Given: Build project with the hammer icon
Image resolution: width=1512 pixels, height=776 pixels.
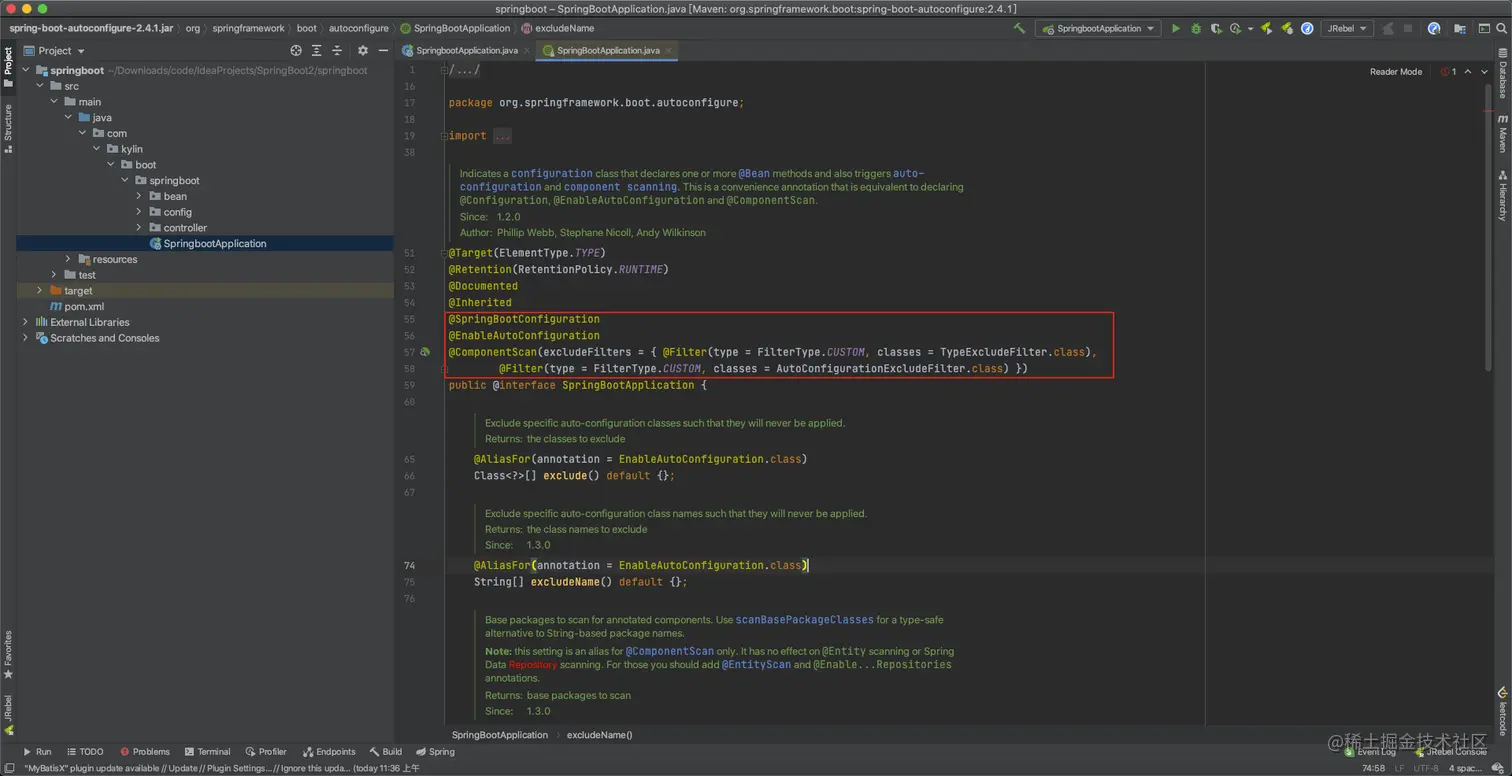Looking at the screenshot, I should tap(1019, 29).
